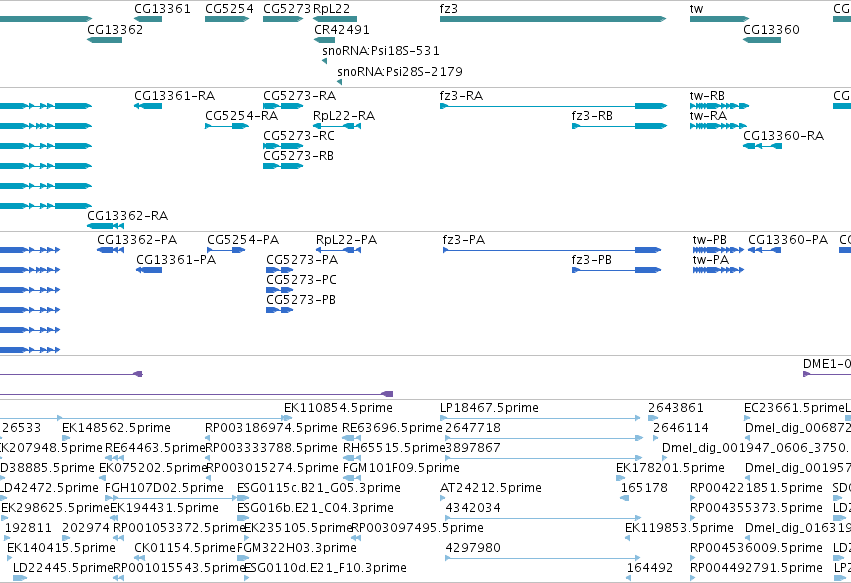Select the ESG016b.E21_C04.3prime label
Image resolution: width=851 pixels, height=583 pixels.
(x=315, y=508)
